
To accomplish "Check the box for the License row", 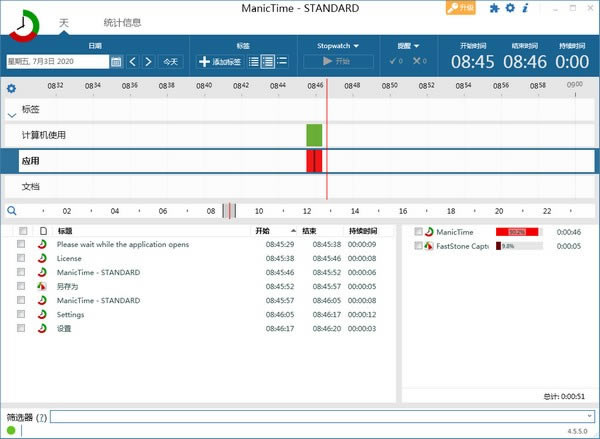I will 22,258.
